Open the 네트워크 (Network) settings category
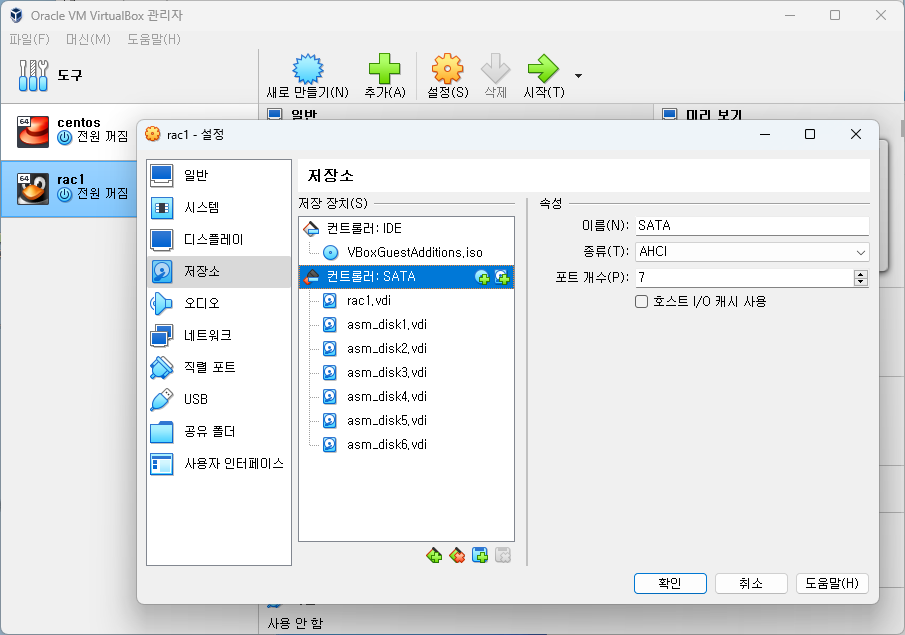 click(x=219, y=335)
